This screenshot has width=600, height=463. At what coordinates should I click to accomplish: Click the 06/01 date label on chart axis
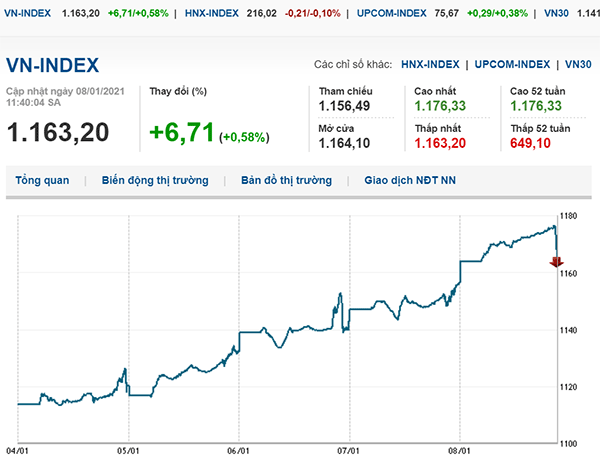239,450
